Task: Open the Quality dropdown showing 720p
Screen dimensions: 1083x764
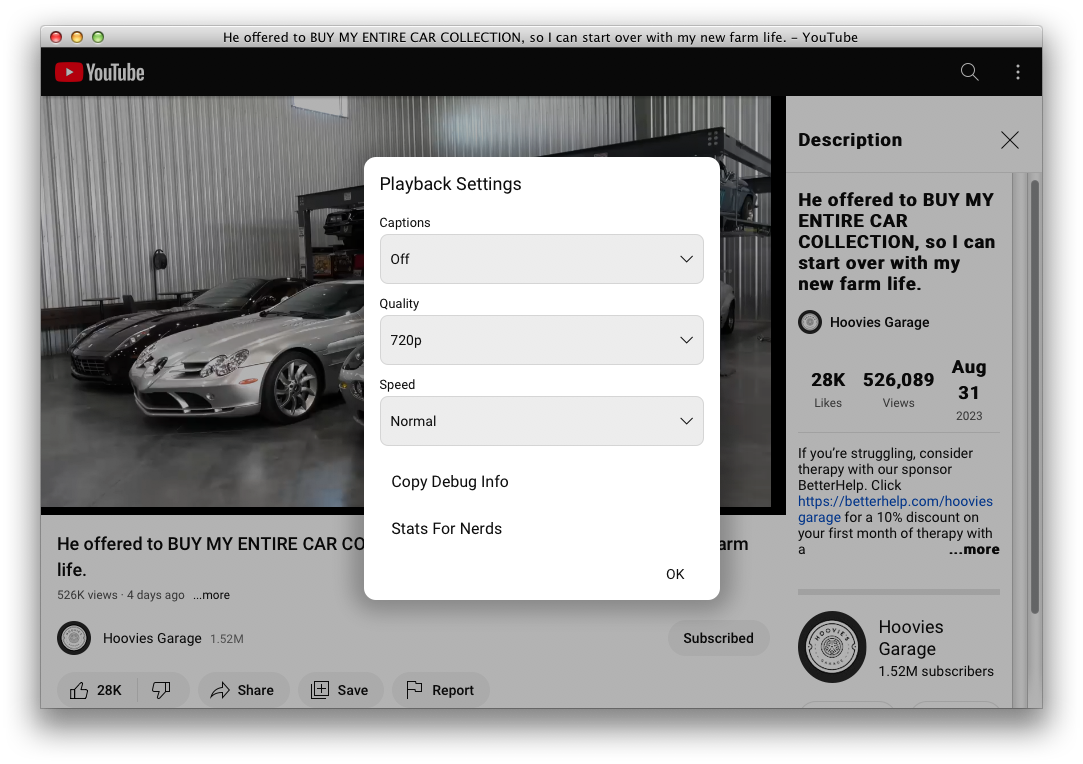Action: [x=541, y=340]
